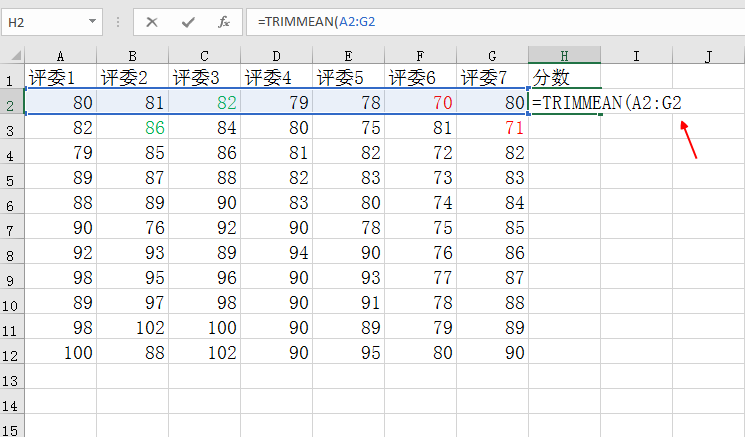Cancel the formula entry with X icon
The width and height of the screenshot is (745, 437).
coord(152,22)
